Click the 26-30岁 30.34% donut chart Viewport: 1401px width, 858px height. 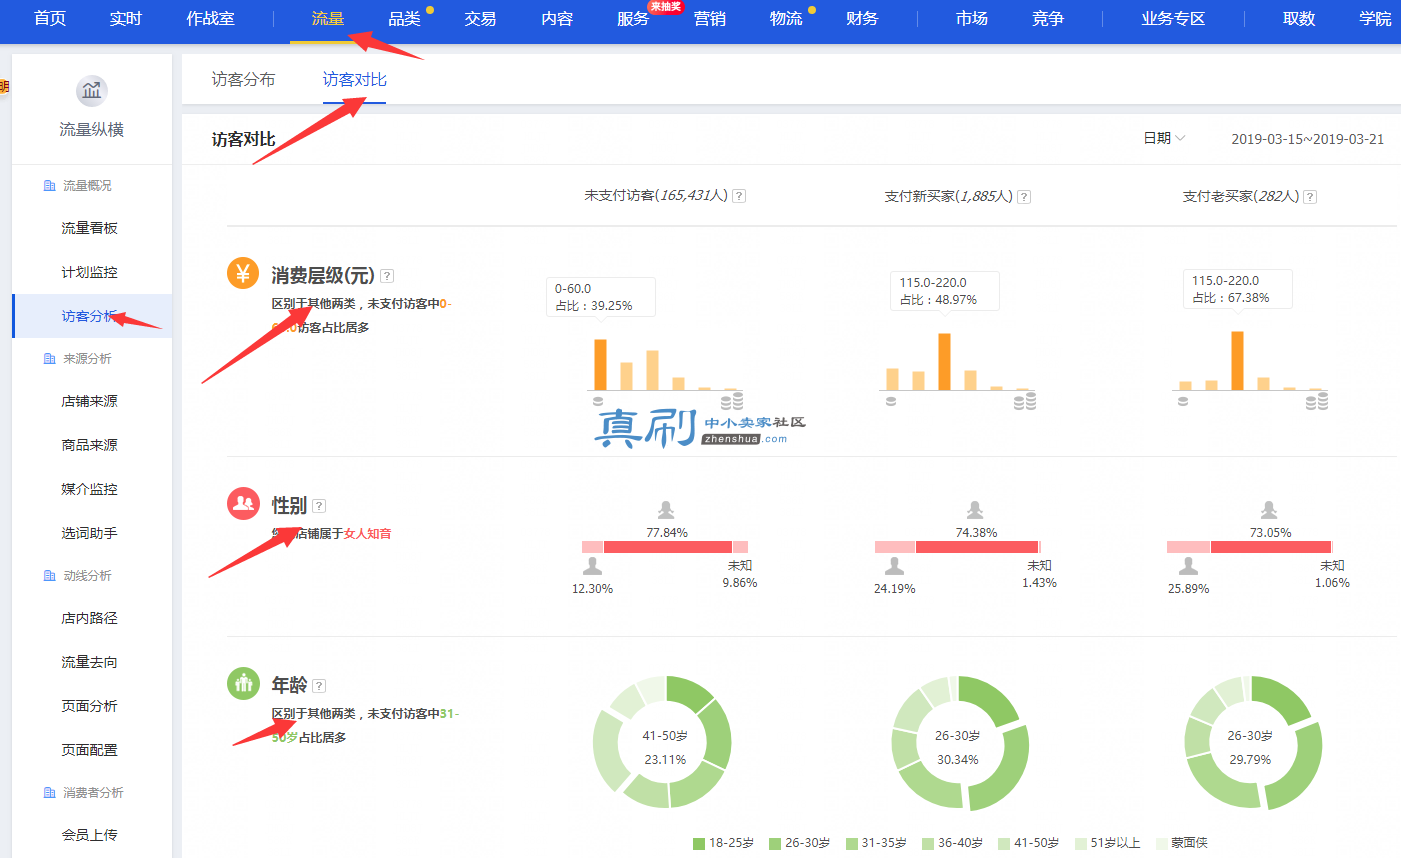pyautogui.click(x=960, y=743)
